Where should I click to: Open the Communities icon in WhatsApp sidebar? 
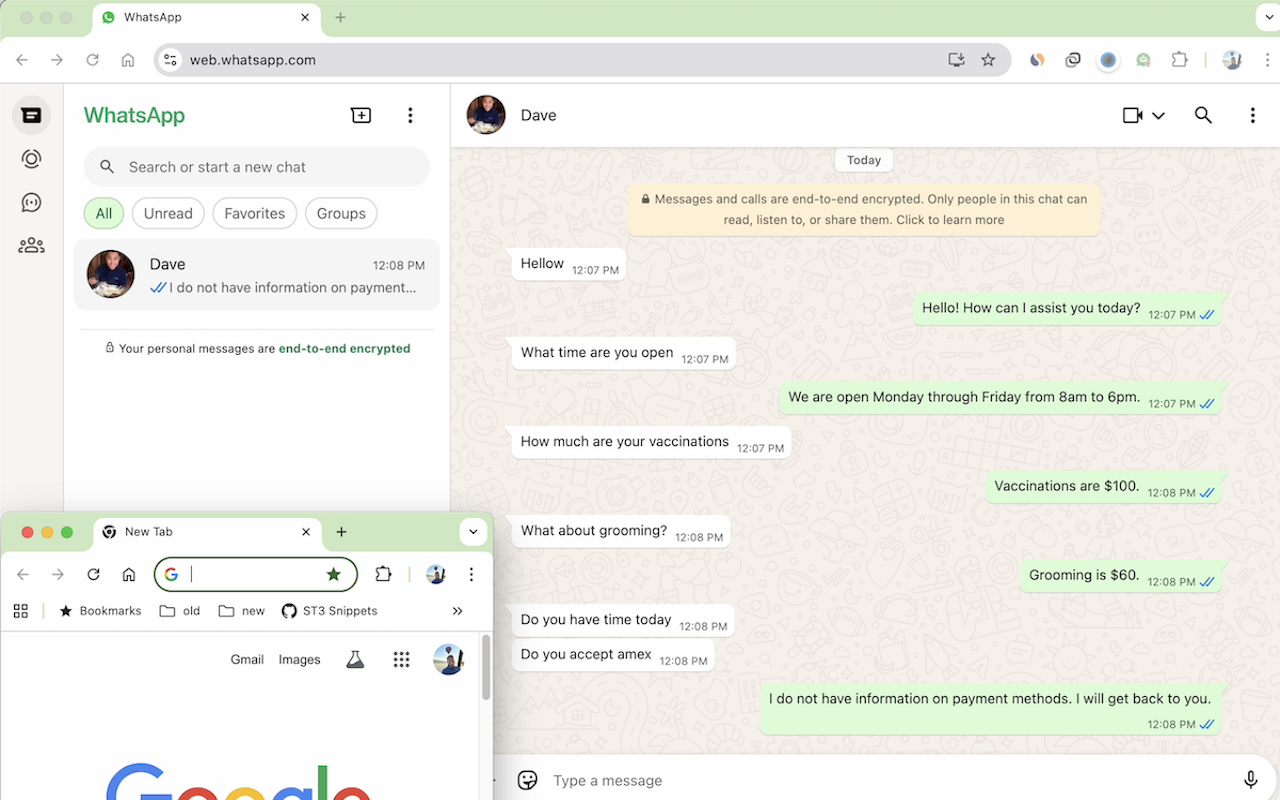(31, 245)
